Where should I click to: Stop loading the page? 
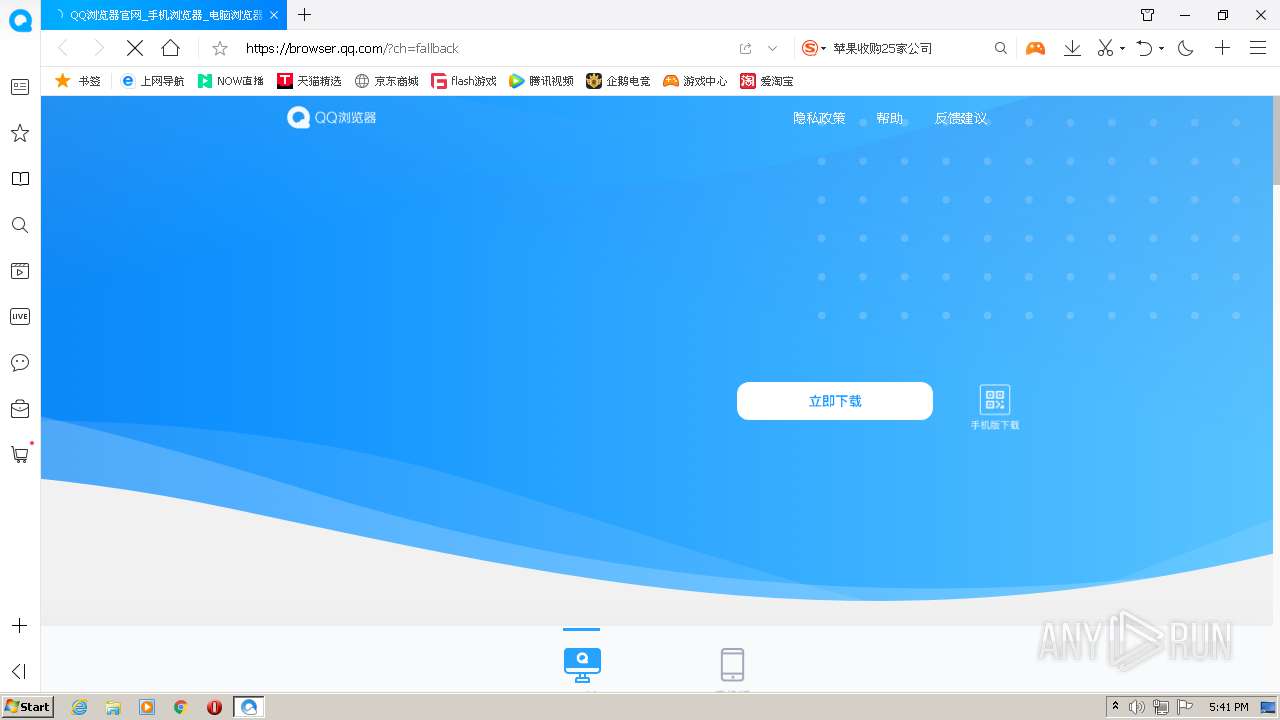tap(135, 48)
